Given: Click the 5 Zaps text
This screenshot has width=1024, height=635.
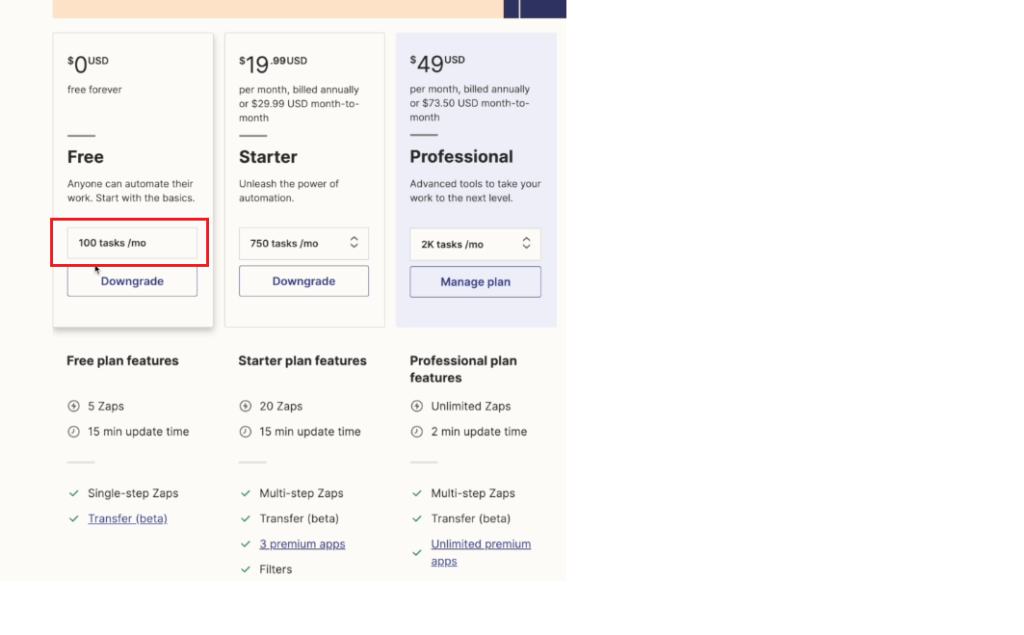Looking at the screenshot, I should (x=106, y=406).
